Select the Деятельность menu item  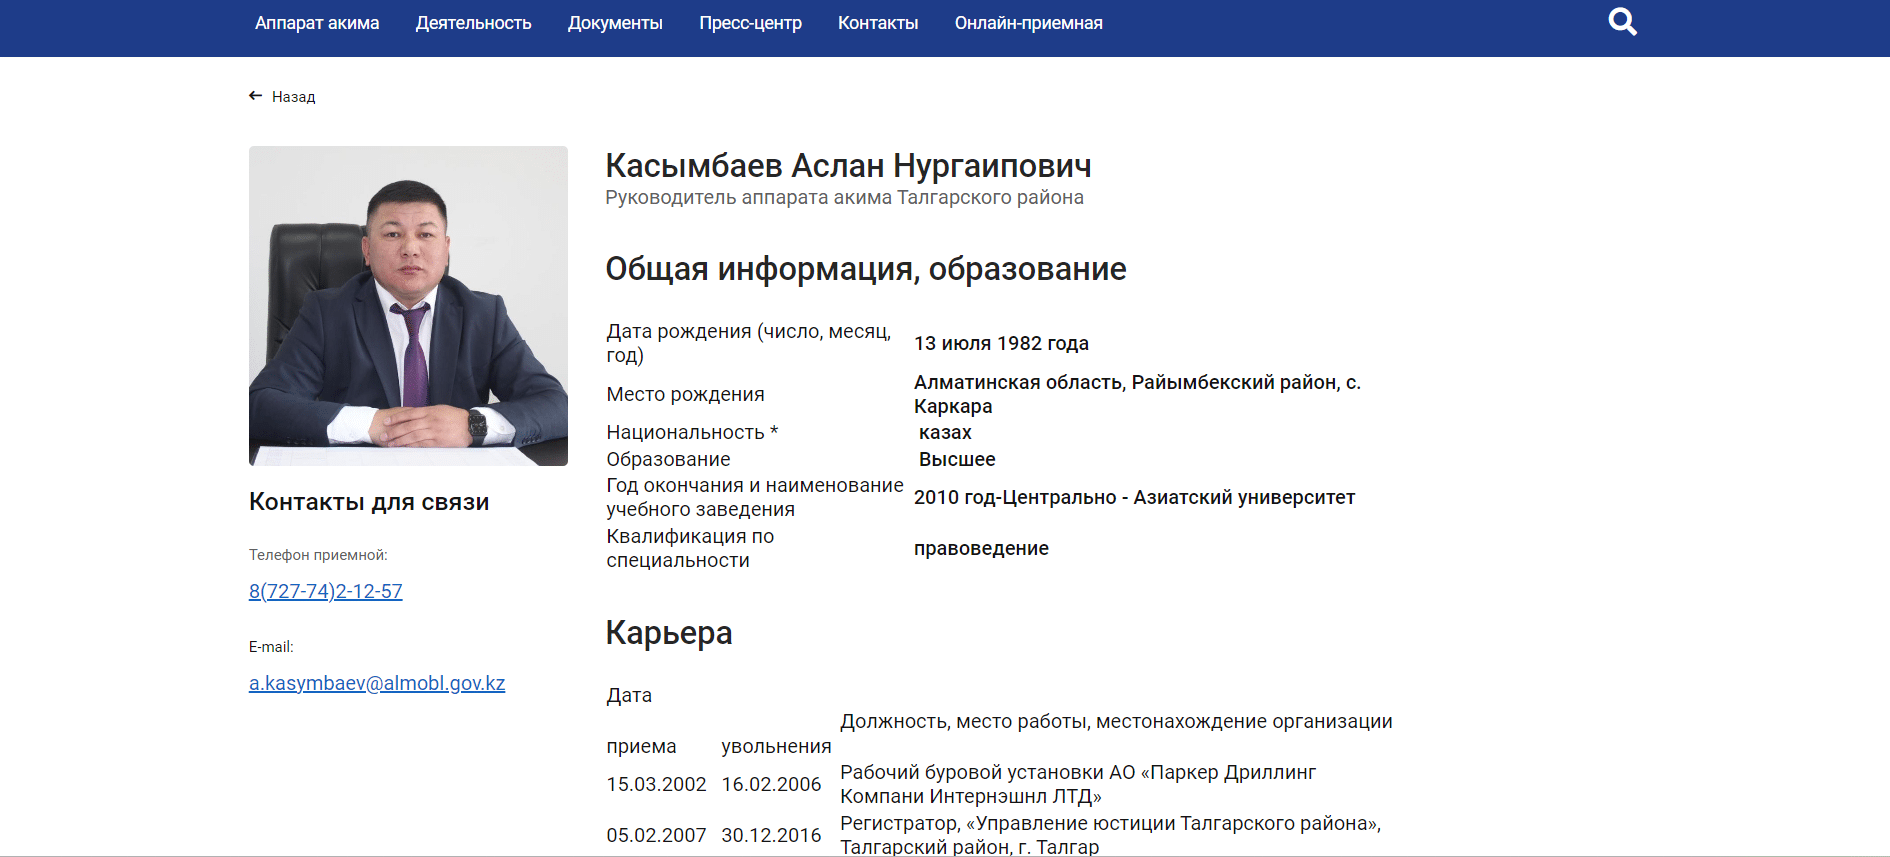coord(473,23)
